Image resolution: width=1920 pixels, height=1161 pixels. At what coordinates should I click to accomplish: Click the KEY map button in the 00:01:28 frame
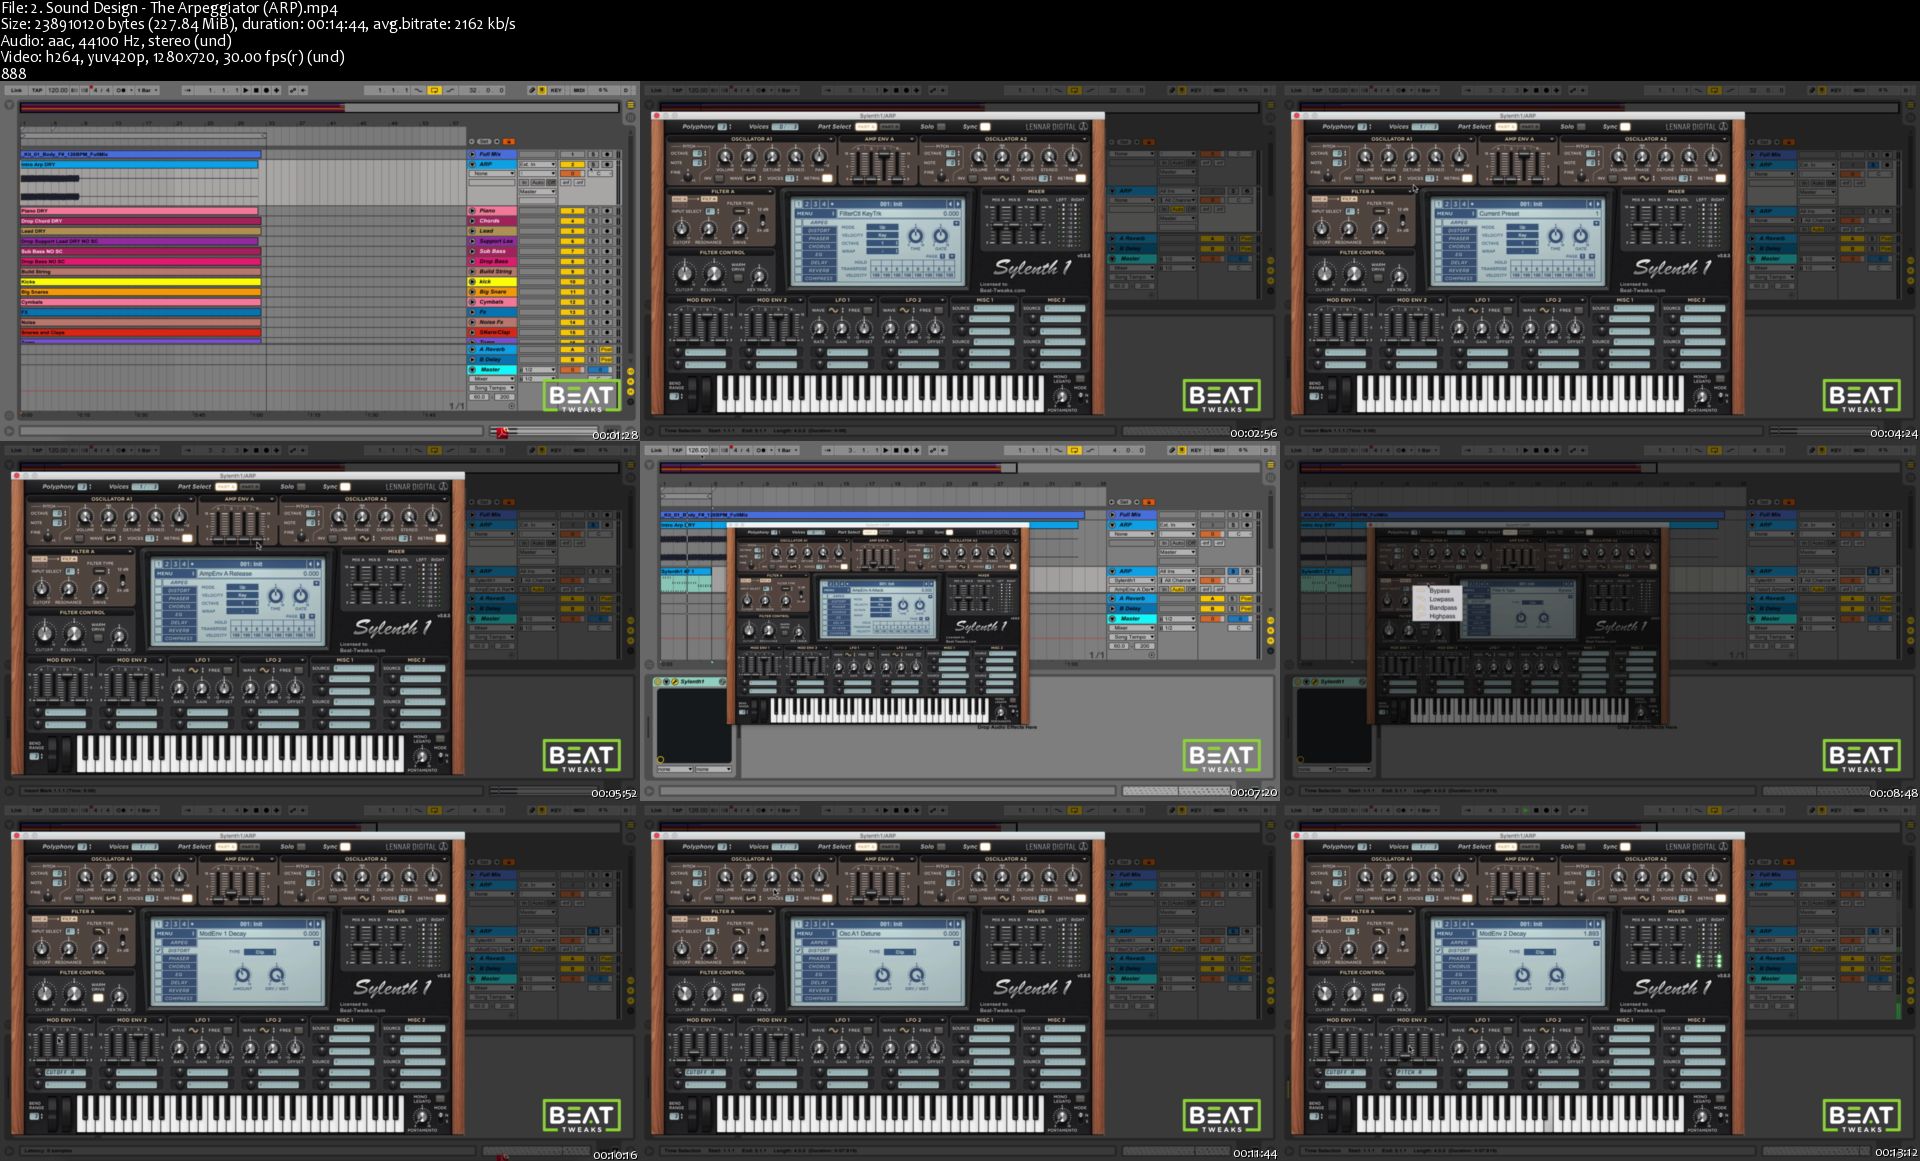pyautogui.click(x=556, y=90)
